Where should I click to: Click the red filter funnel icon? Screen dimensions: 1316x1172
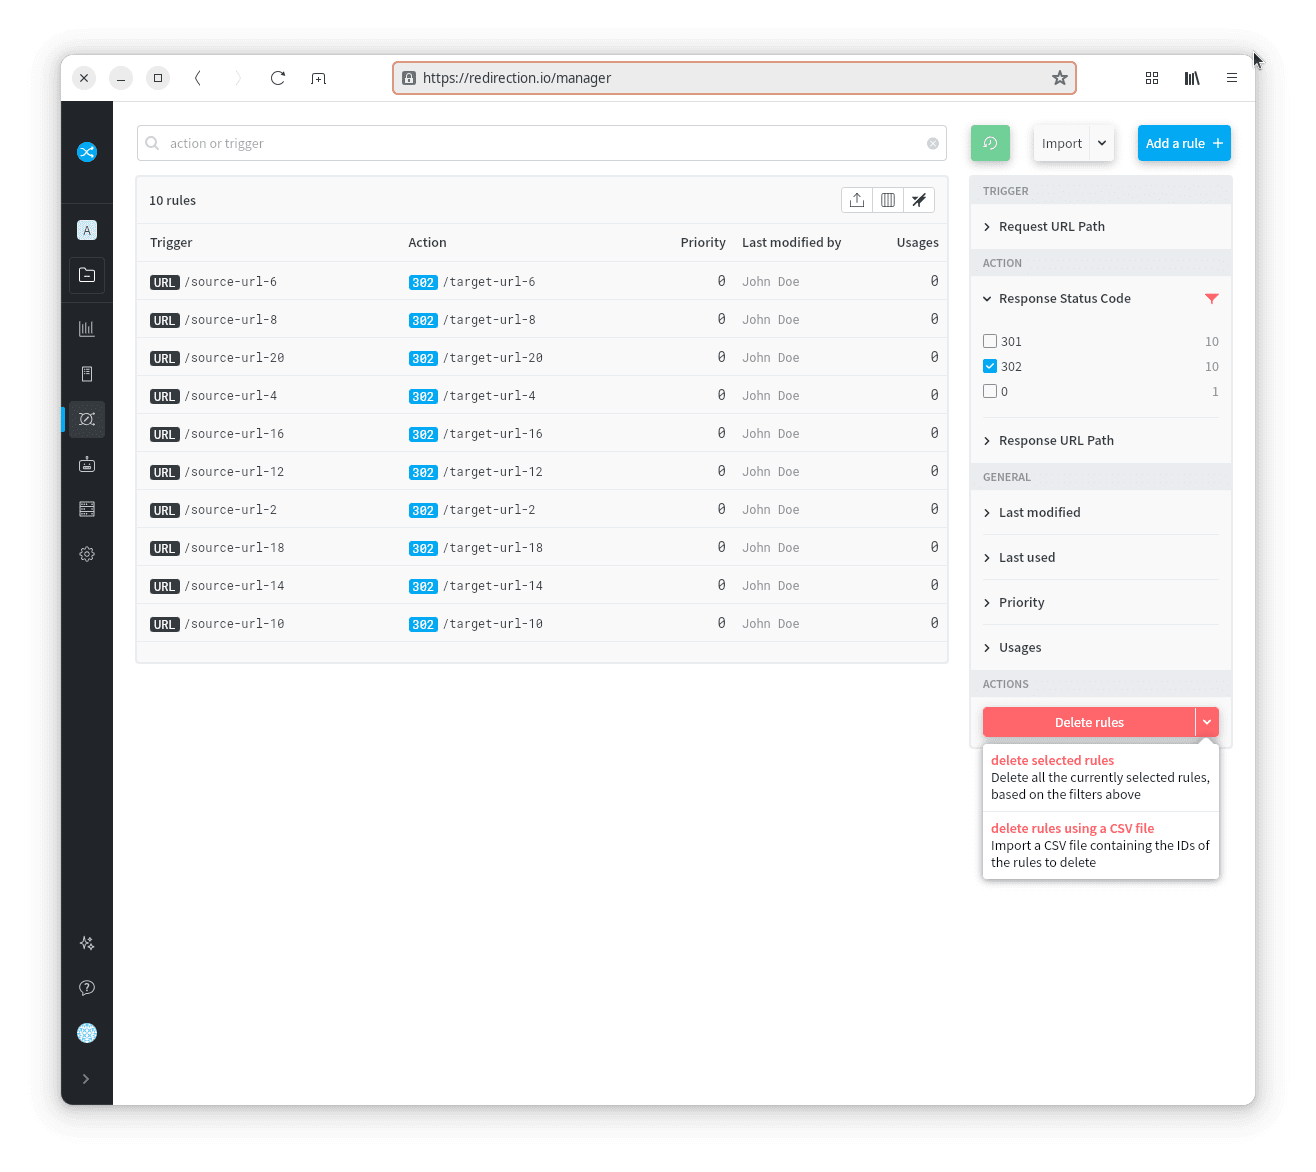coord(1212,299)
